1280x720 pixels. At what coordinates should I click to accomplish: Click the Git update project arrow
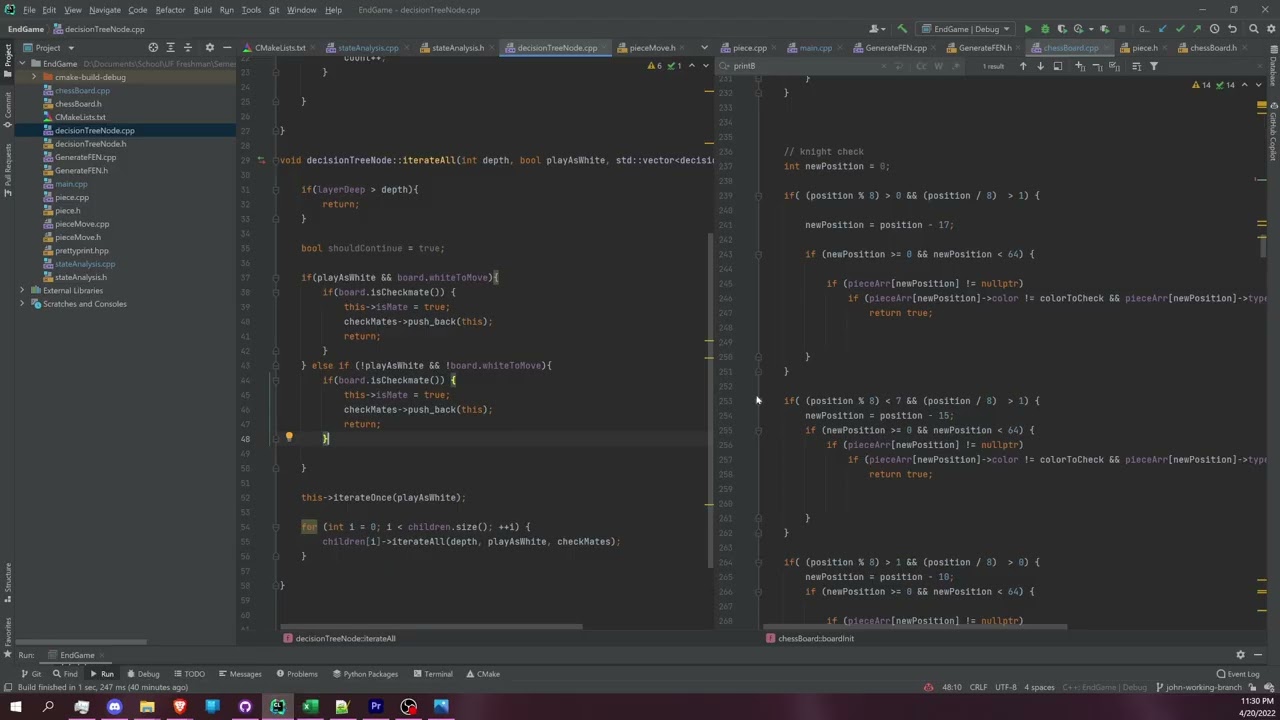point(1161,29)
